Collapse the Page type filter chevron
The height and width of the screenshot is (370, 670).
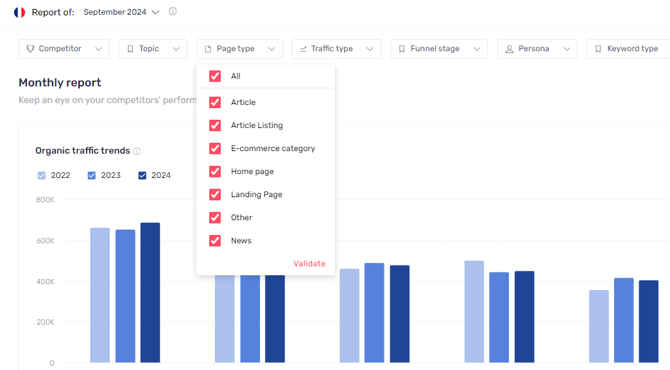271,49
